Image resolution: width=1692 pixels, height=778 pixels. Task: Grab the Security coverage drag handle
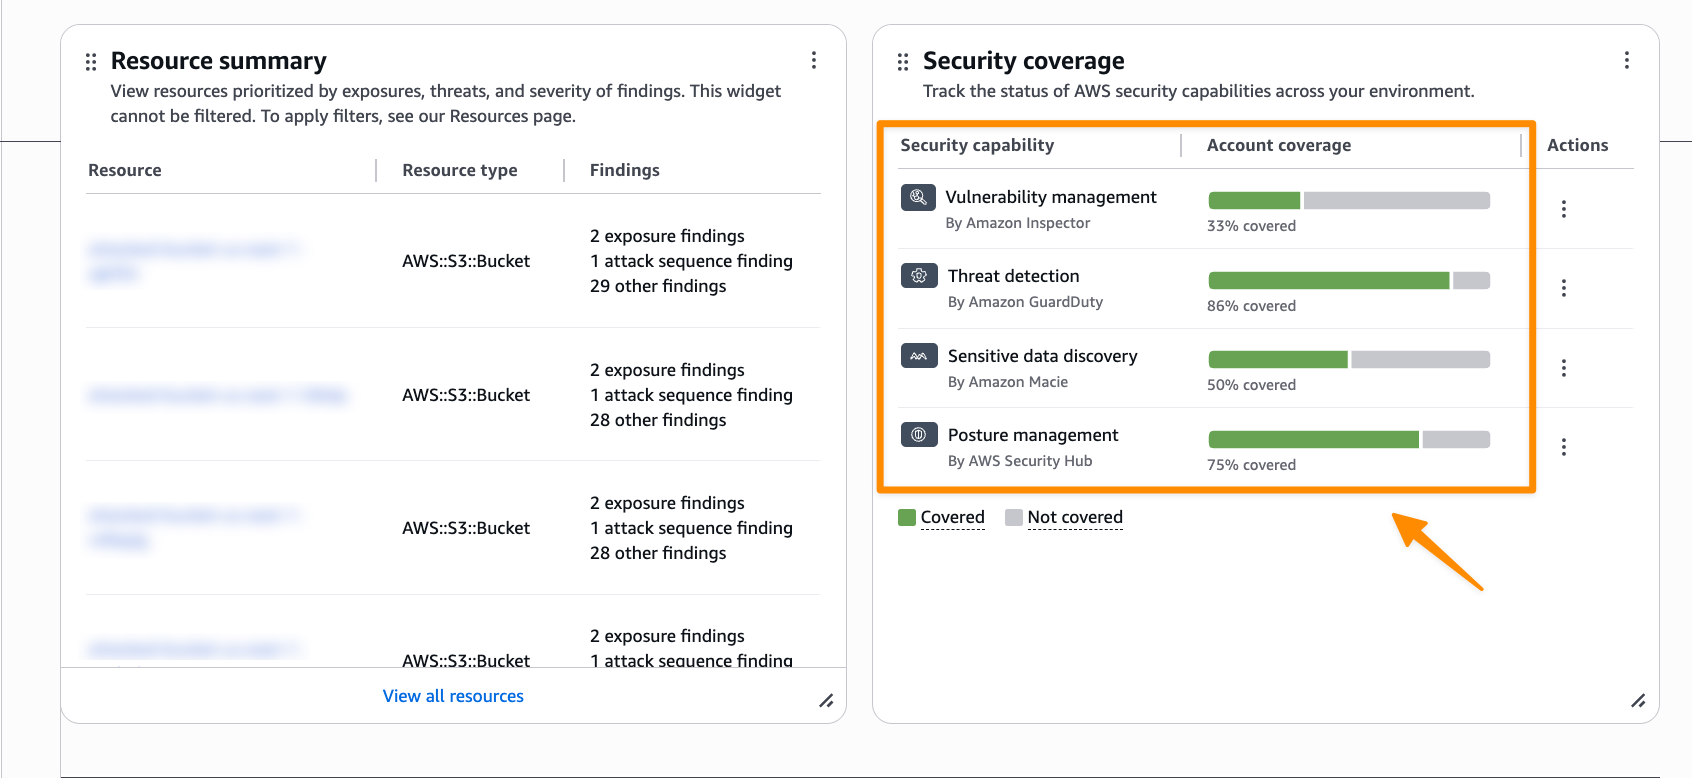click(x=903, y=62)
